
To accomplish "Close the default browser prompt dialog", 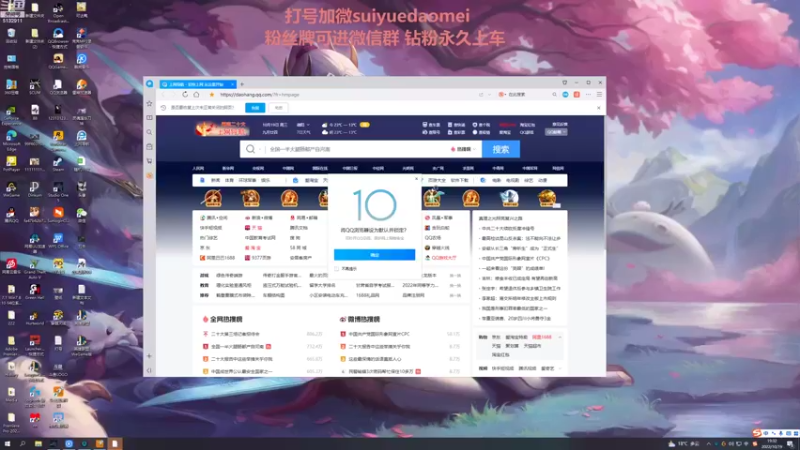I will click(x=416, y=179).
